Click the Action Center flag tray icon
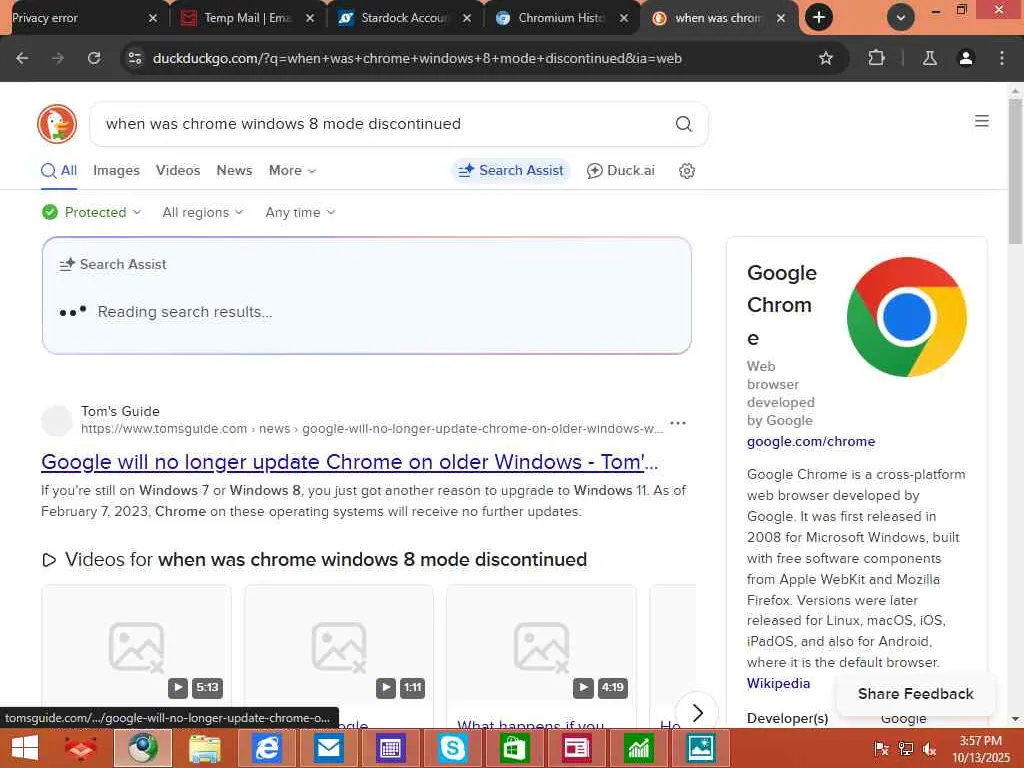 point(881,749)
